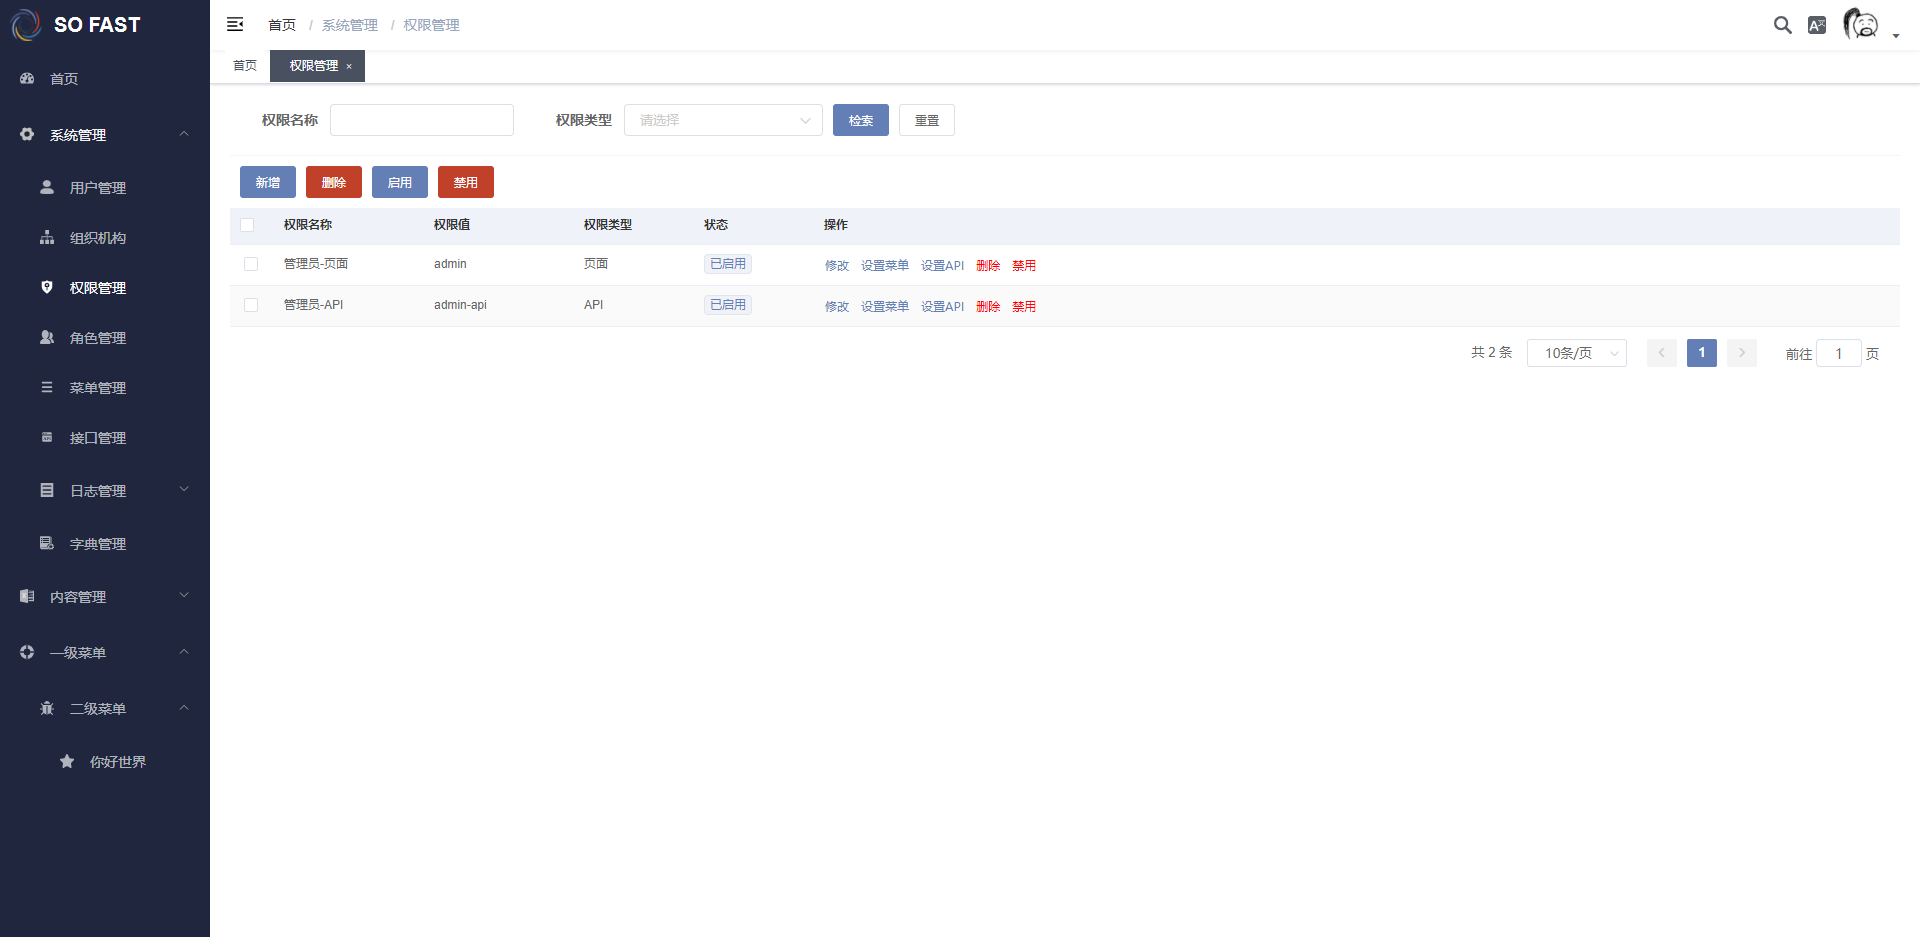Tick the select-all checkbox in table header

pyautogui.click(x=247, y=225)
